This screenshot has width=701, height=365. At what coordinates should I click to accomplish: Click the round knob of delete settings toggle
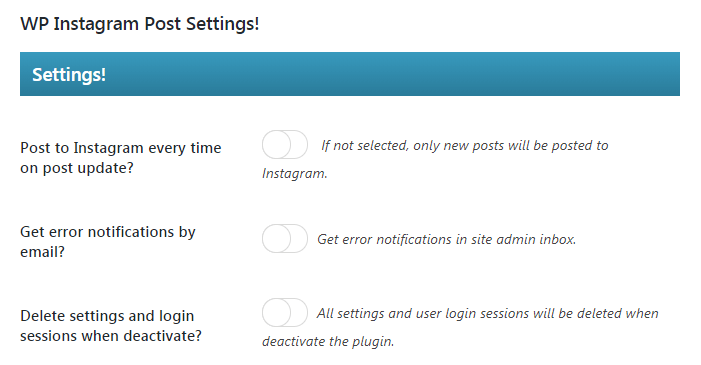276,313
